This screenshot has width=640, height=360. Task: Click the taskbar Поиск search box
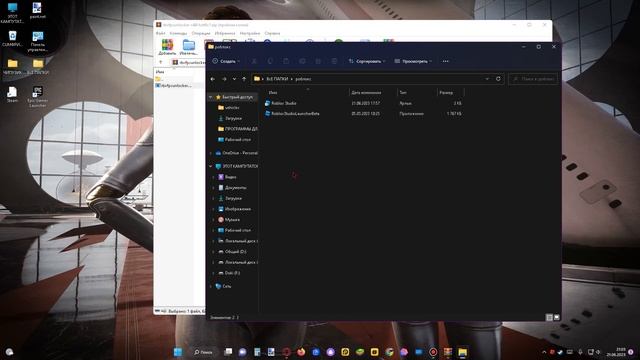203,352
